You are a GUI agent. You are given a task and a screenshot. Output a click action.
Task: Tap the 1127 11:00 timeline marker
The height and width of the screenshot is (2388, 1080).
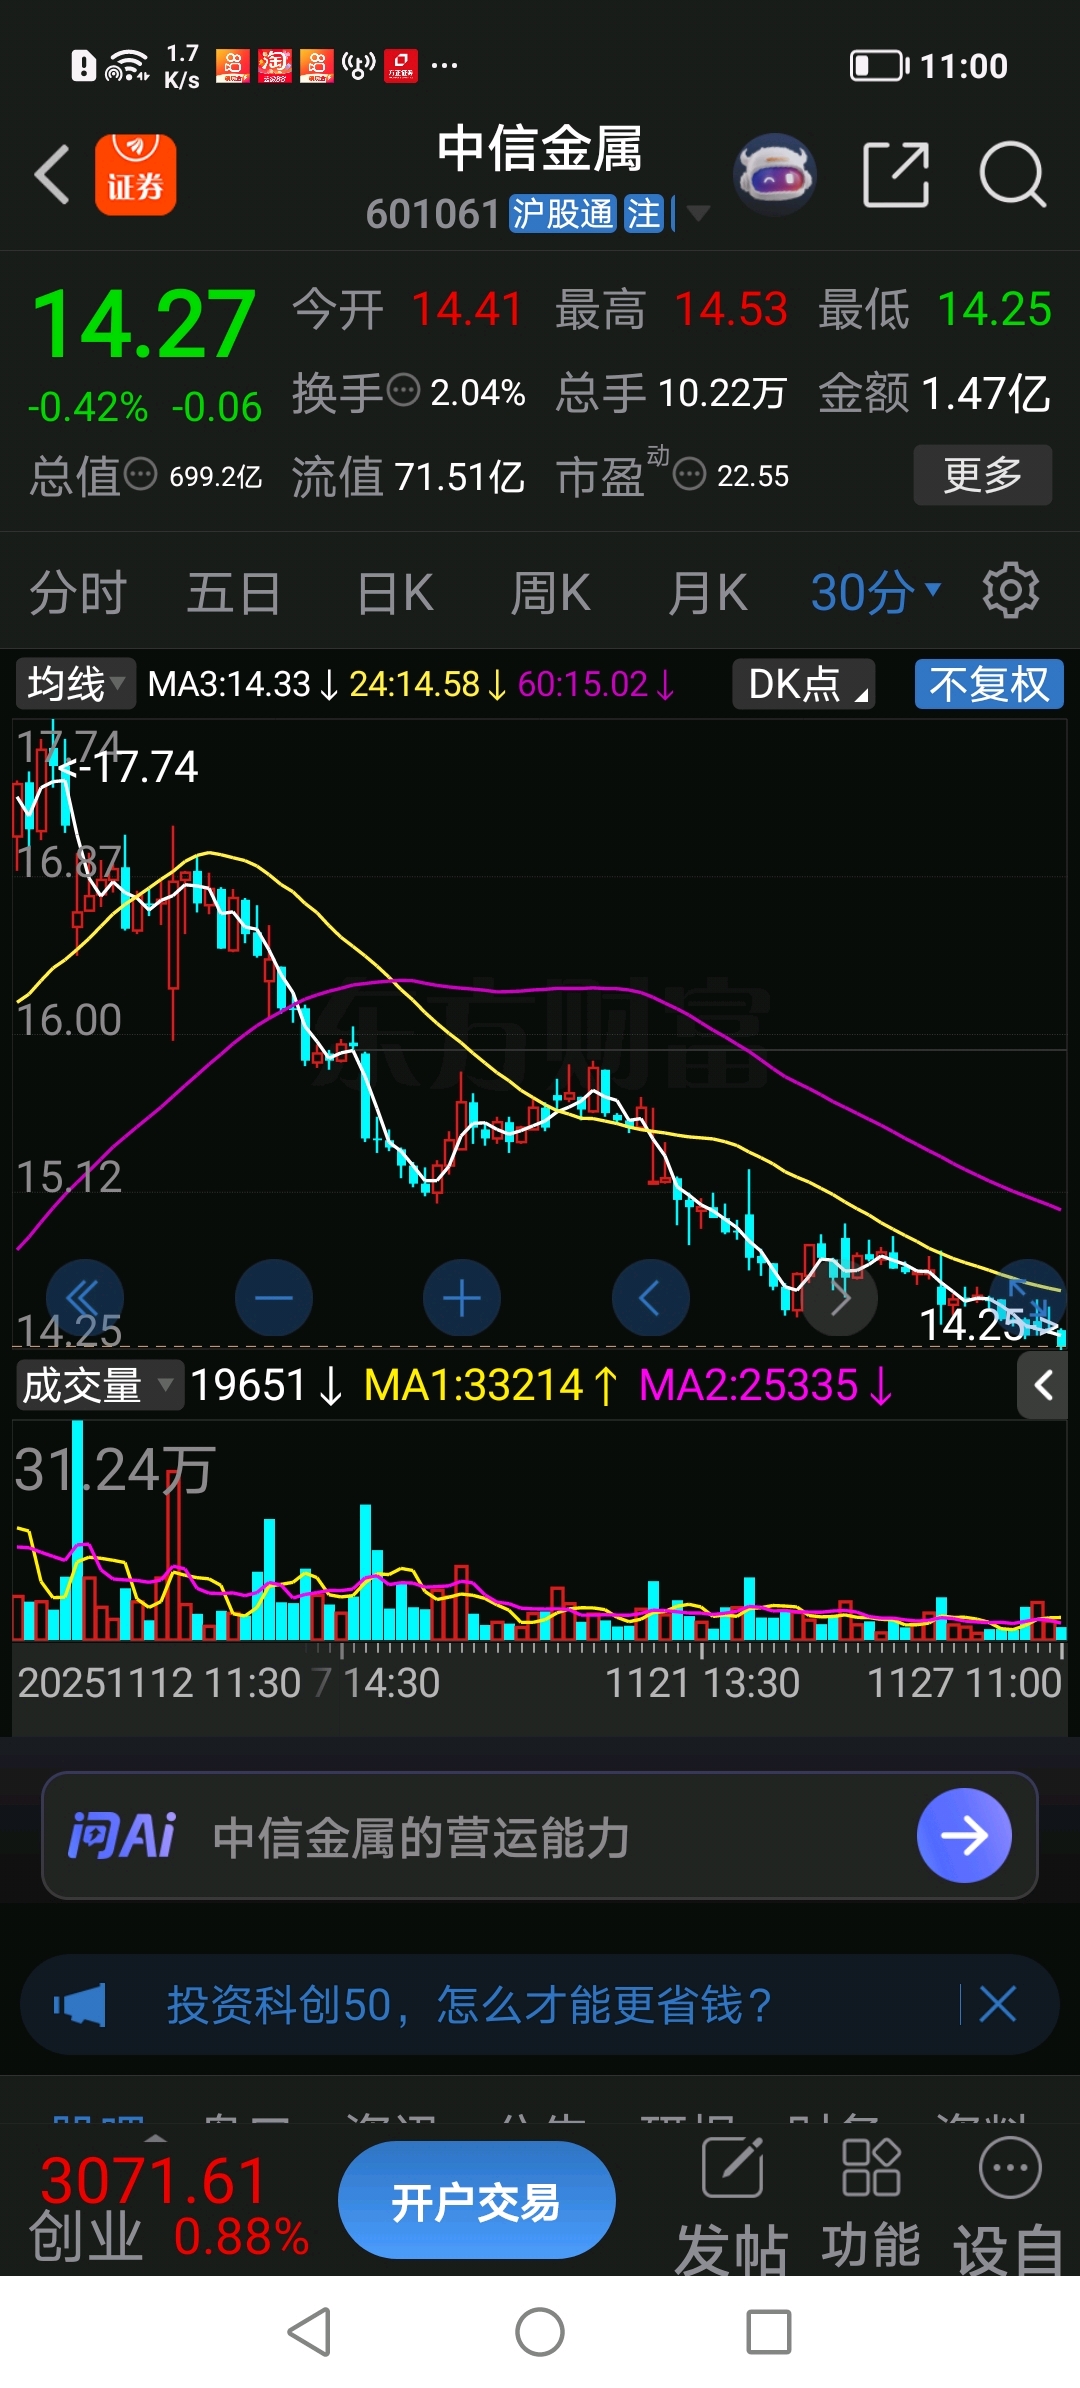(964, 1683)
